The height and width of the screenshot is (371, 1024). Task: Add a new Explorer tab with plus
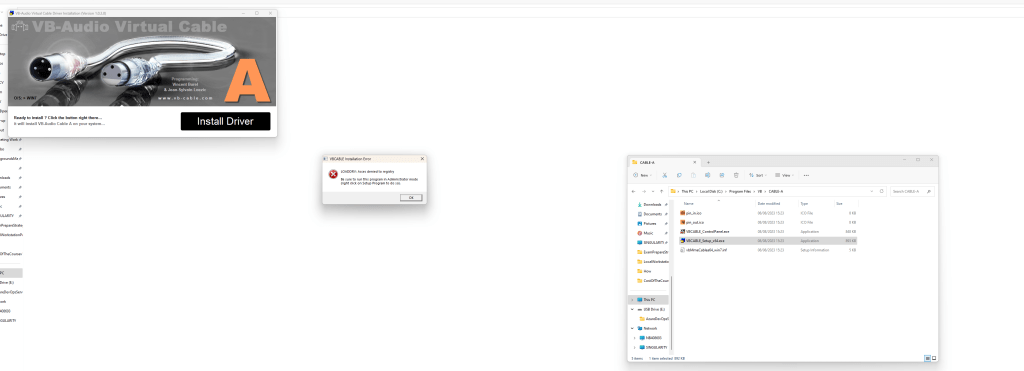(x=709, y=162)
